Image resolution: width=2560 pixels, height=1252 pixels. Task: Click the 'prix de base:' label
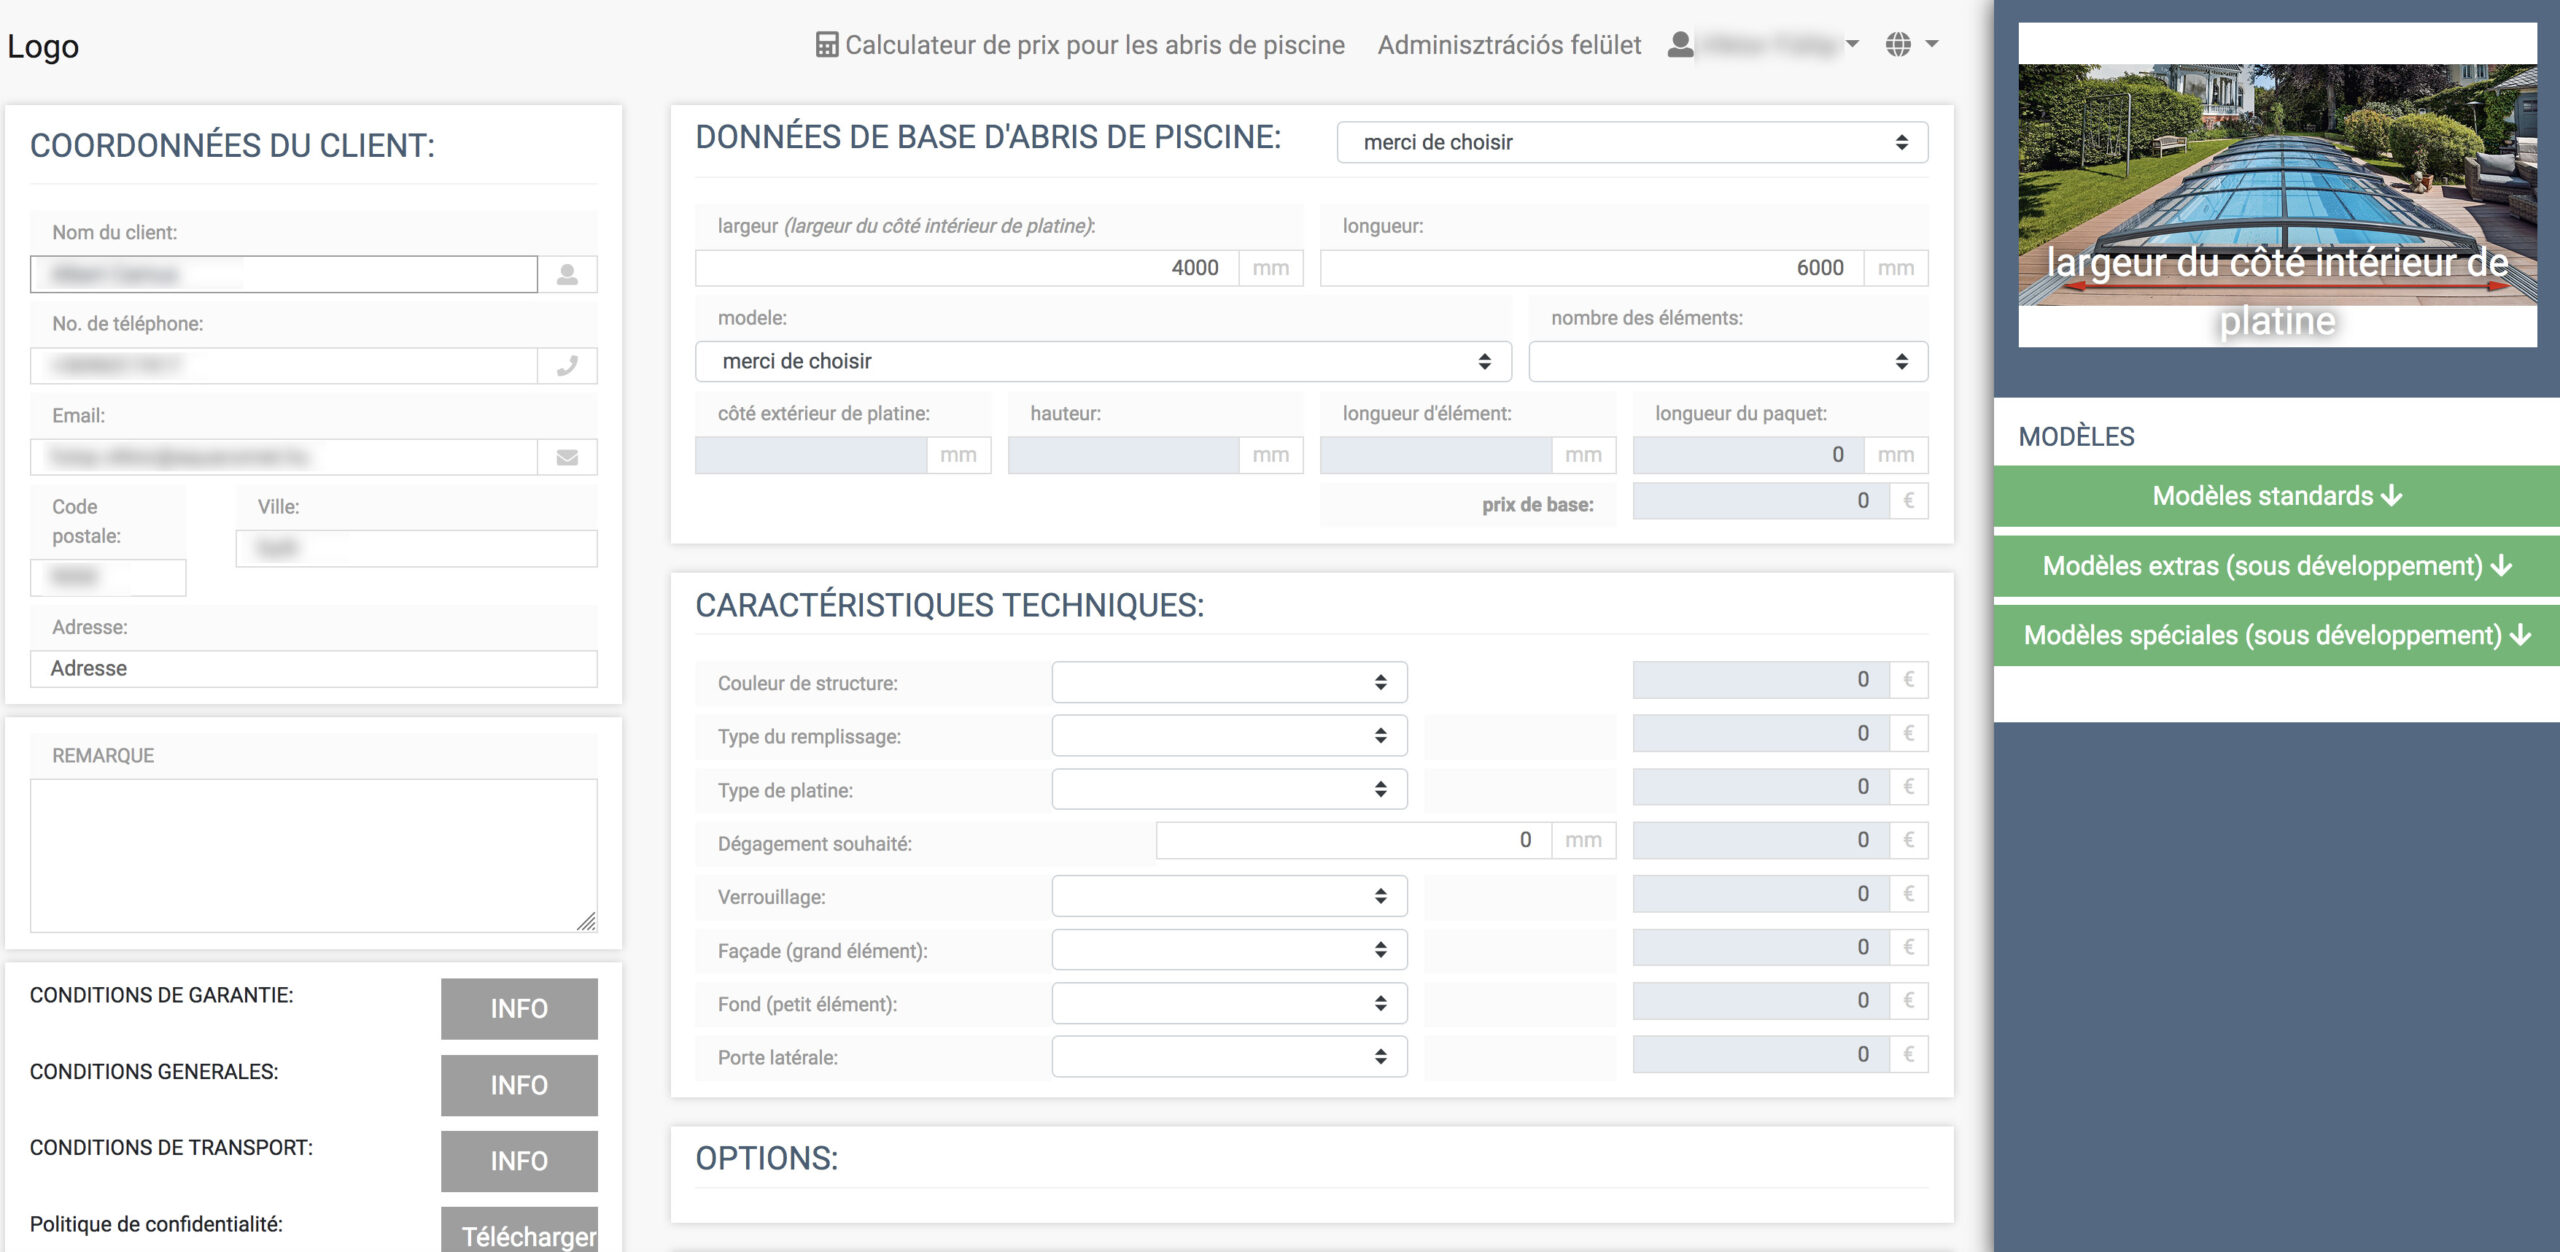(x=1538, y=505)
